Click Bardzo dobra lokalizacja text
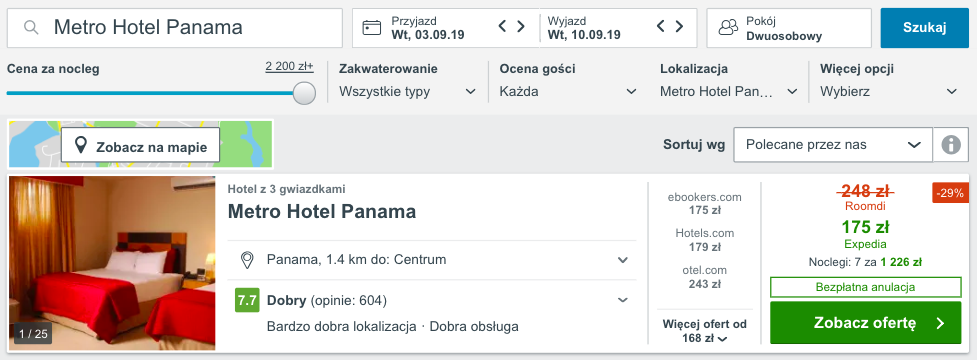 click(341, 326)
